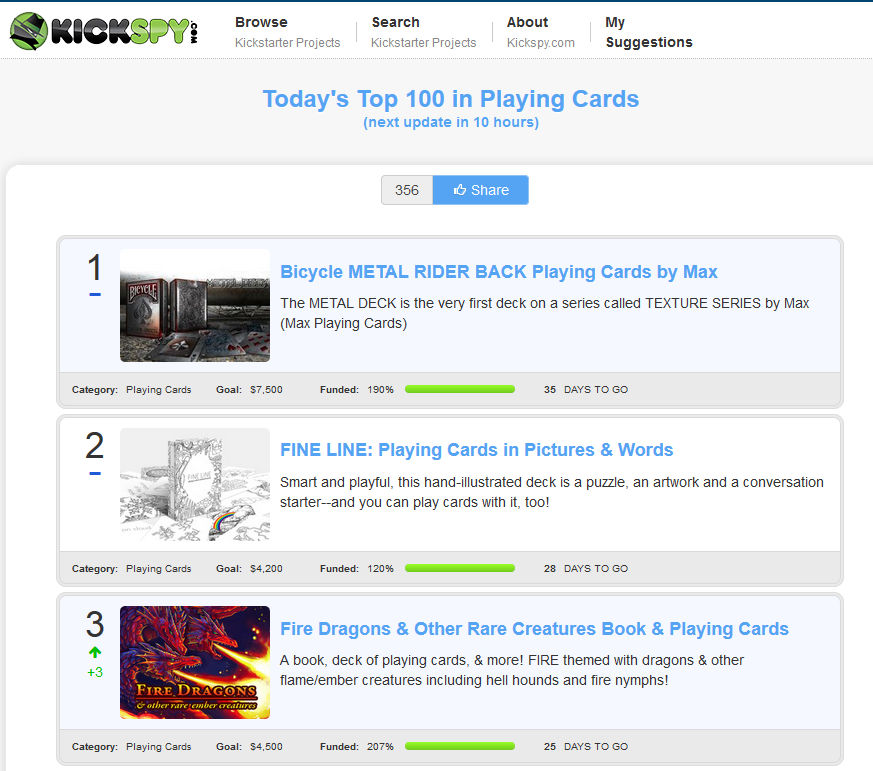Click the Kickspy logo
This screenshot has width=873, height=771.
[105, 31]
